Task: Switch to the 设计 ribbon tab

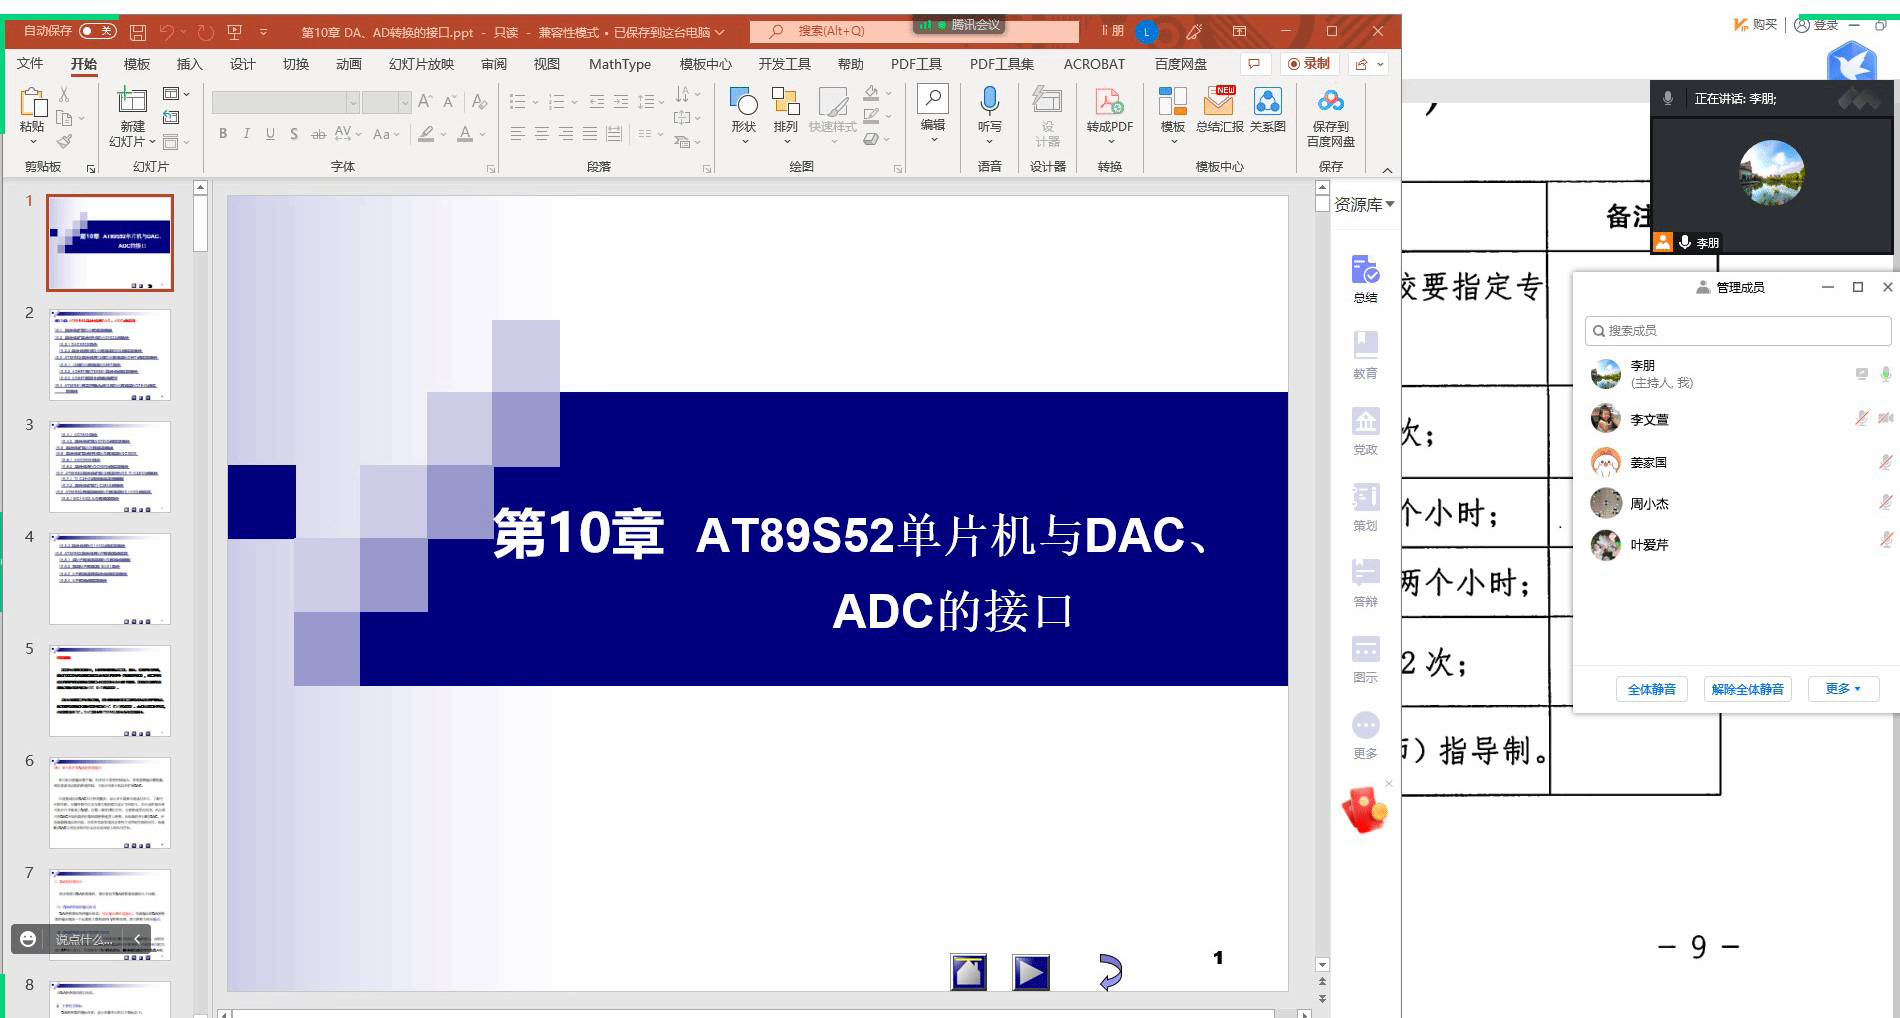Action: [x=242, y=64]
